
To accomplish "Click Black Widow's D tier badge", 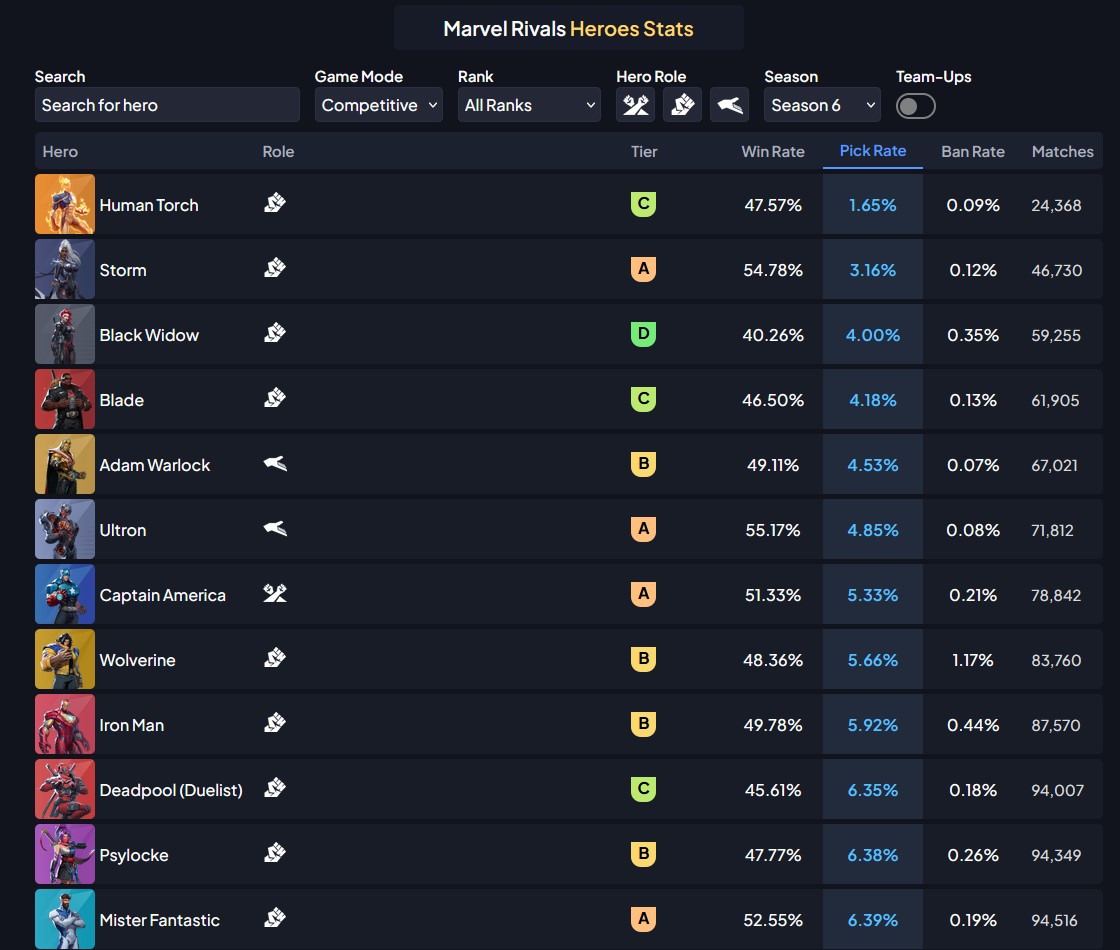I will click(x=644, y=334).
